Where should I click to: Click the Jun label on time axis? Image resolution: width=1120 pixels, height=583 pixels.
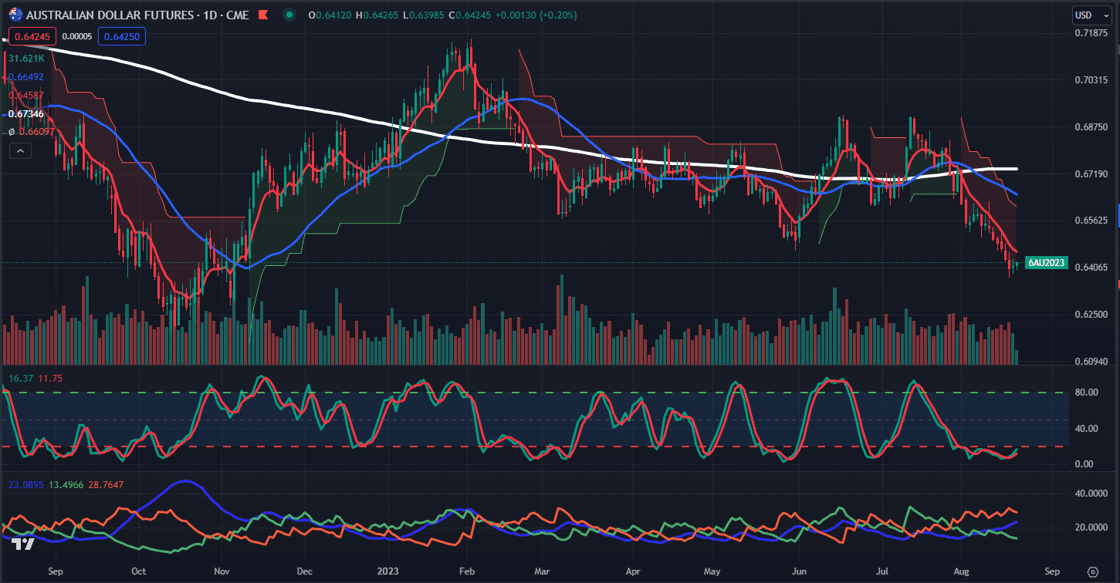click(x=799, y=572)
